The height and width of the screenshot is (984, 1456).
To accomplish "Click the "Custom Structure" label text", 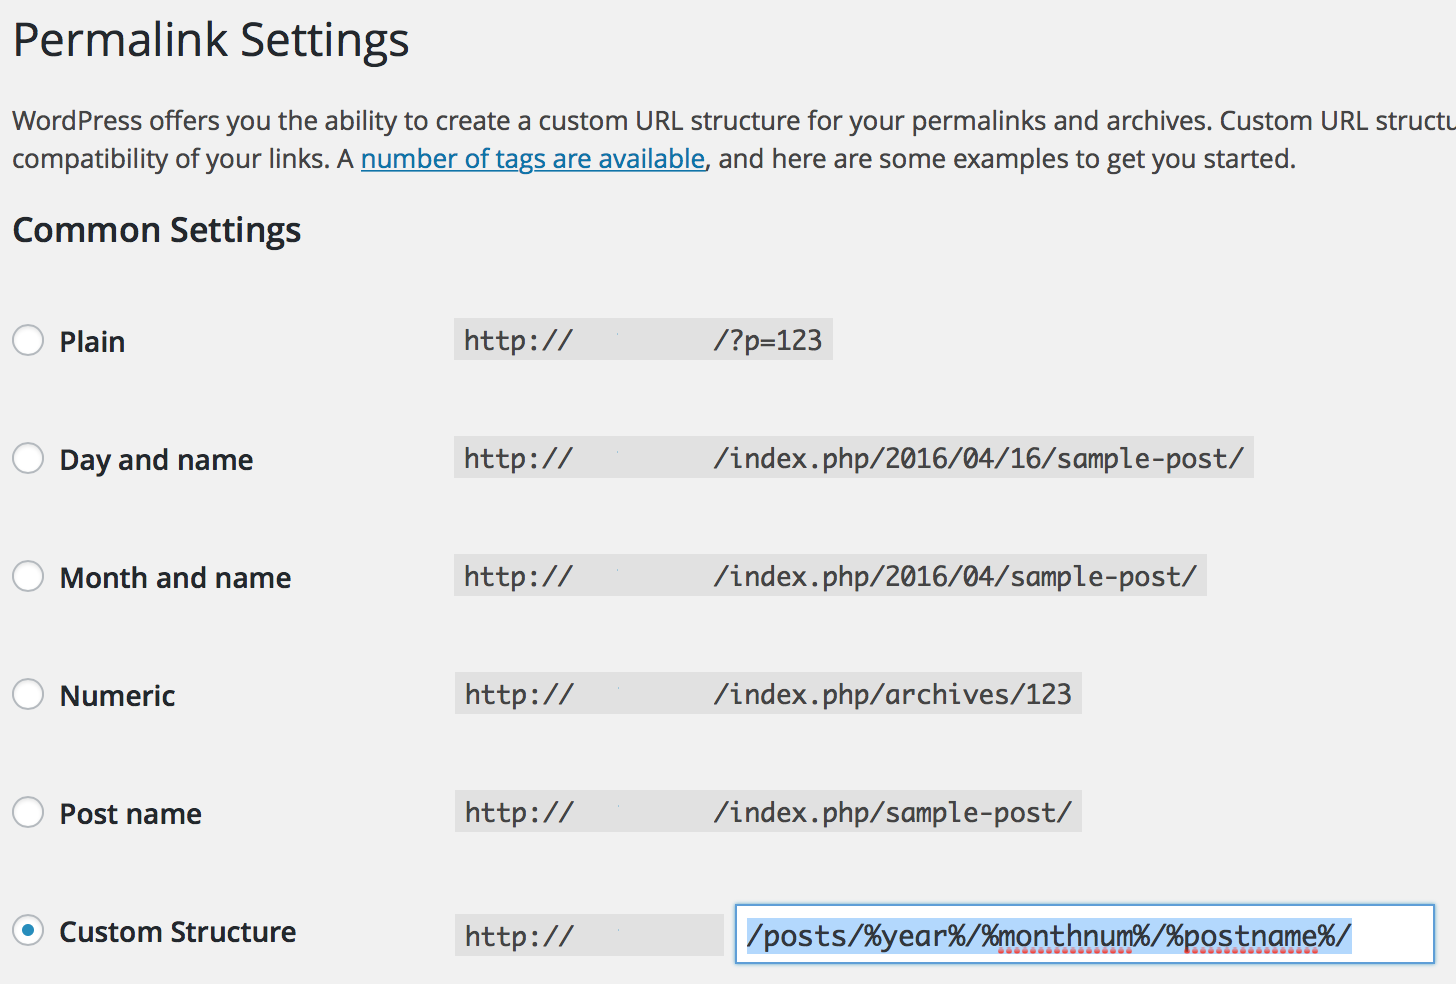I will (x=177, y=932).
